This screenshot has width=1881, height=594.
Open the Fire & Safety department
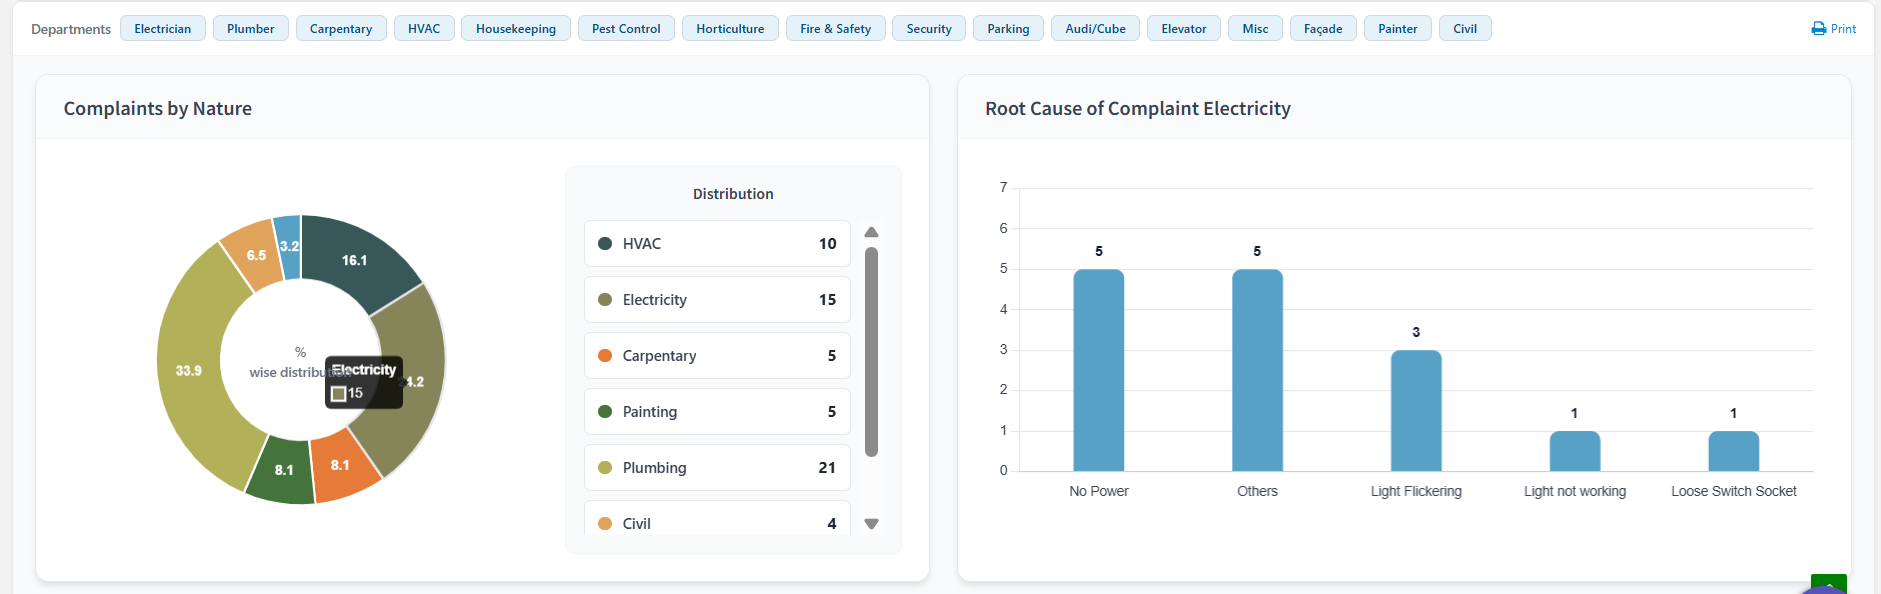pyautogui.click(x=835, y=29)
